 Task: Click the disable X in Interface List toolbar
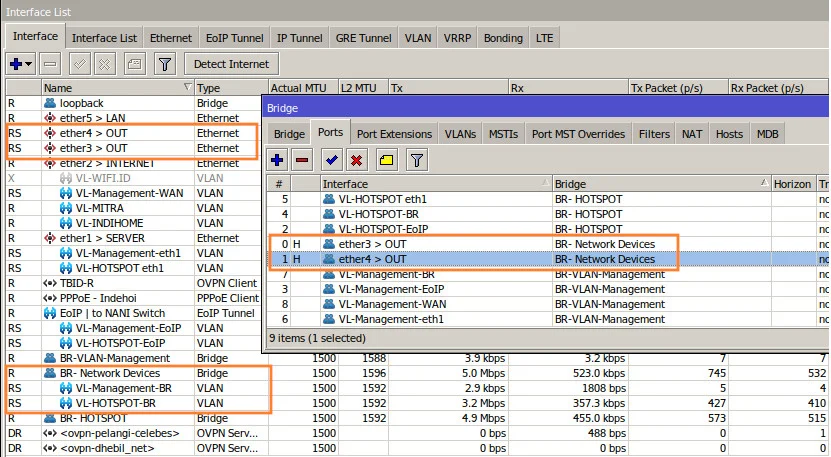(x=105, y=64)
